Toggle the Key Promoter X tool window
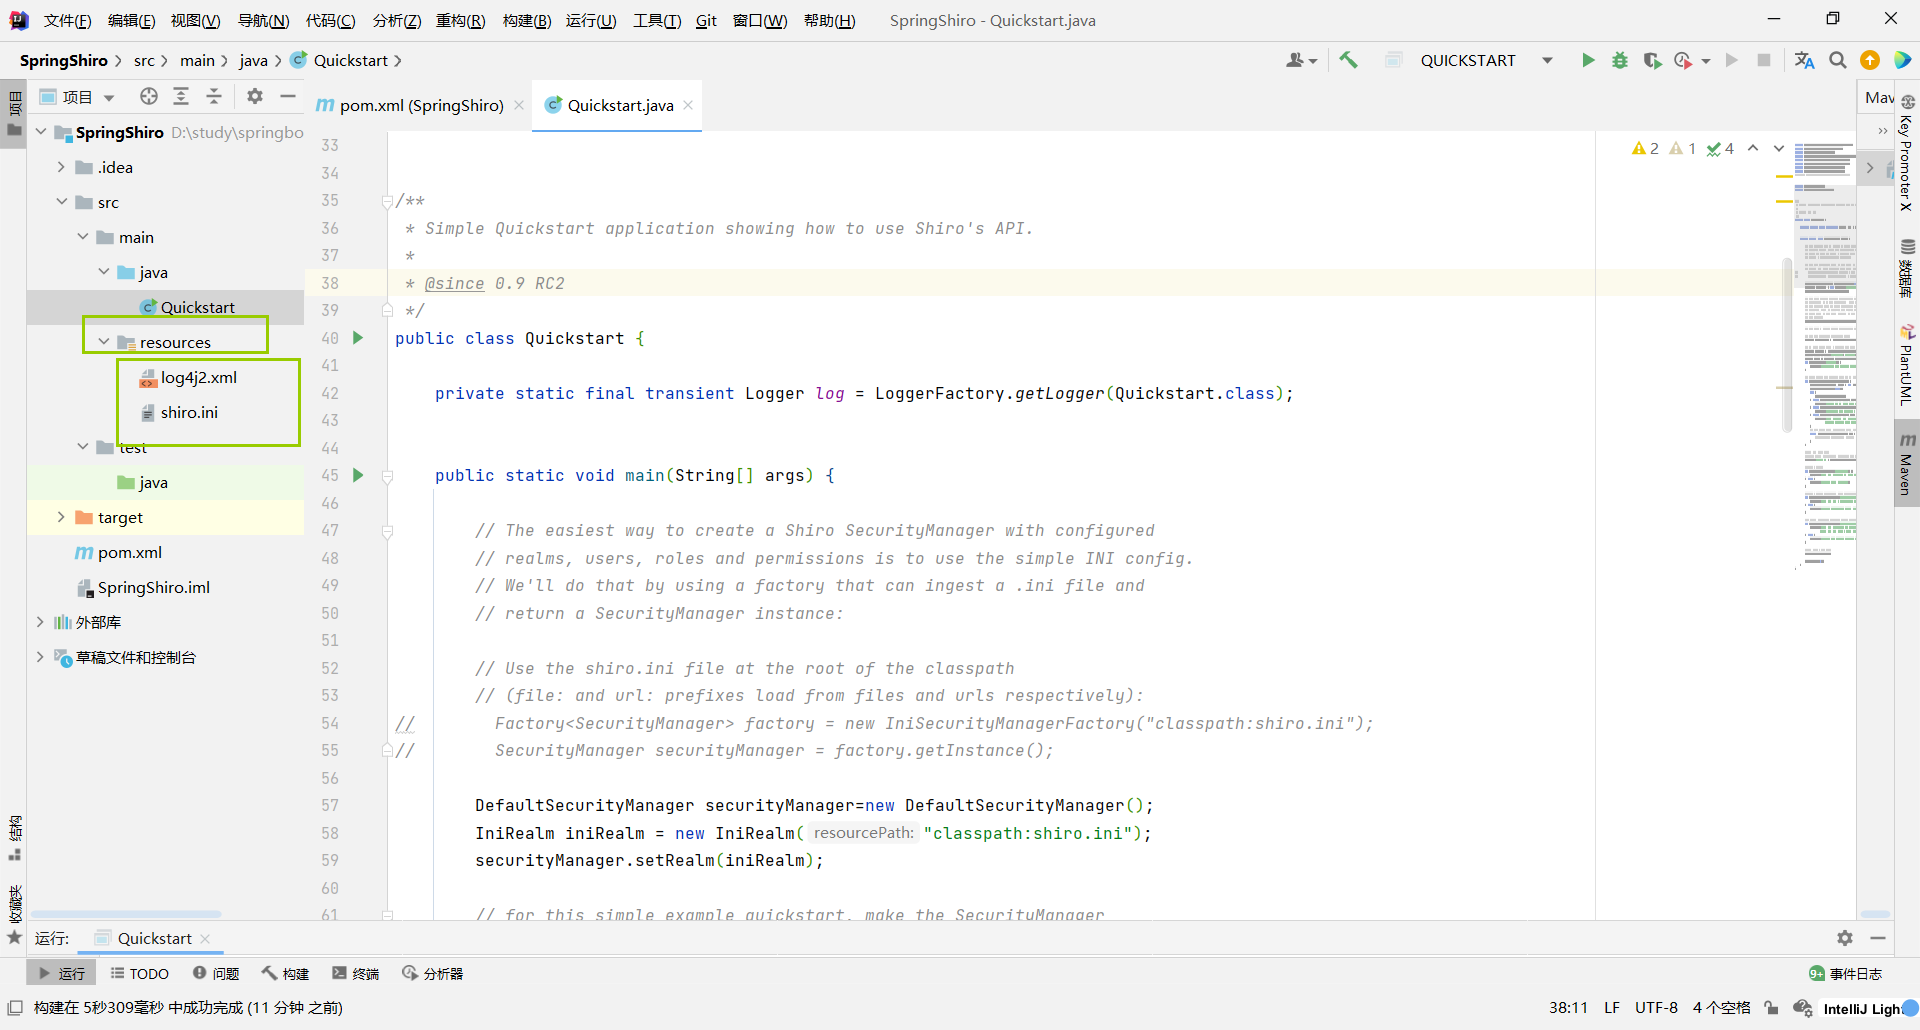Image resolution: width=1920 pixels, height=1030 pixels. 1907,153
